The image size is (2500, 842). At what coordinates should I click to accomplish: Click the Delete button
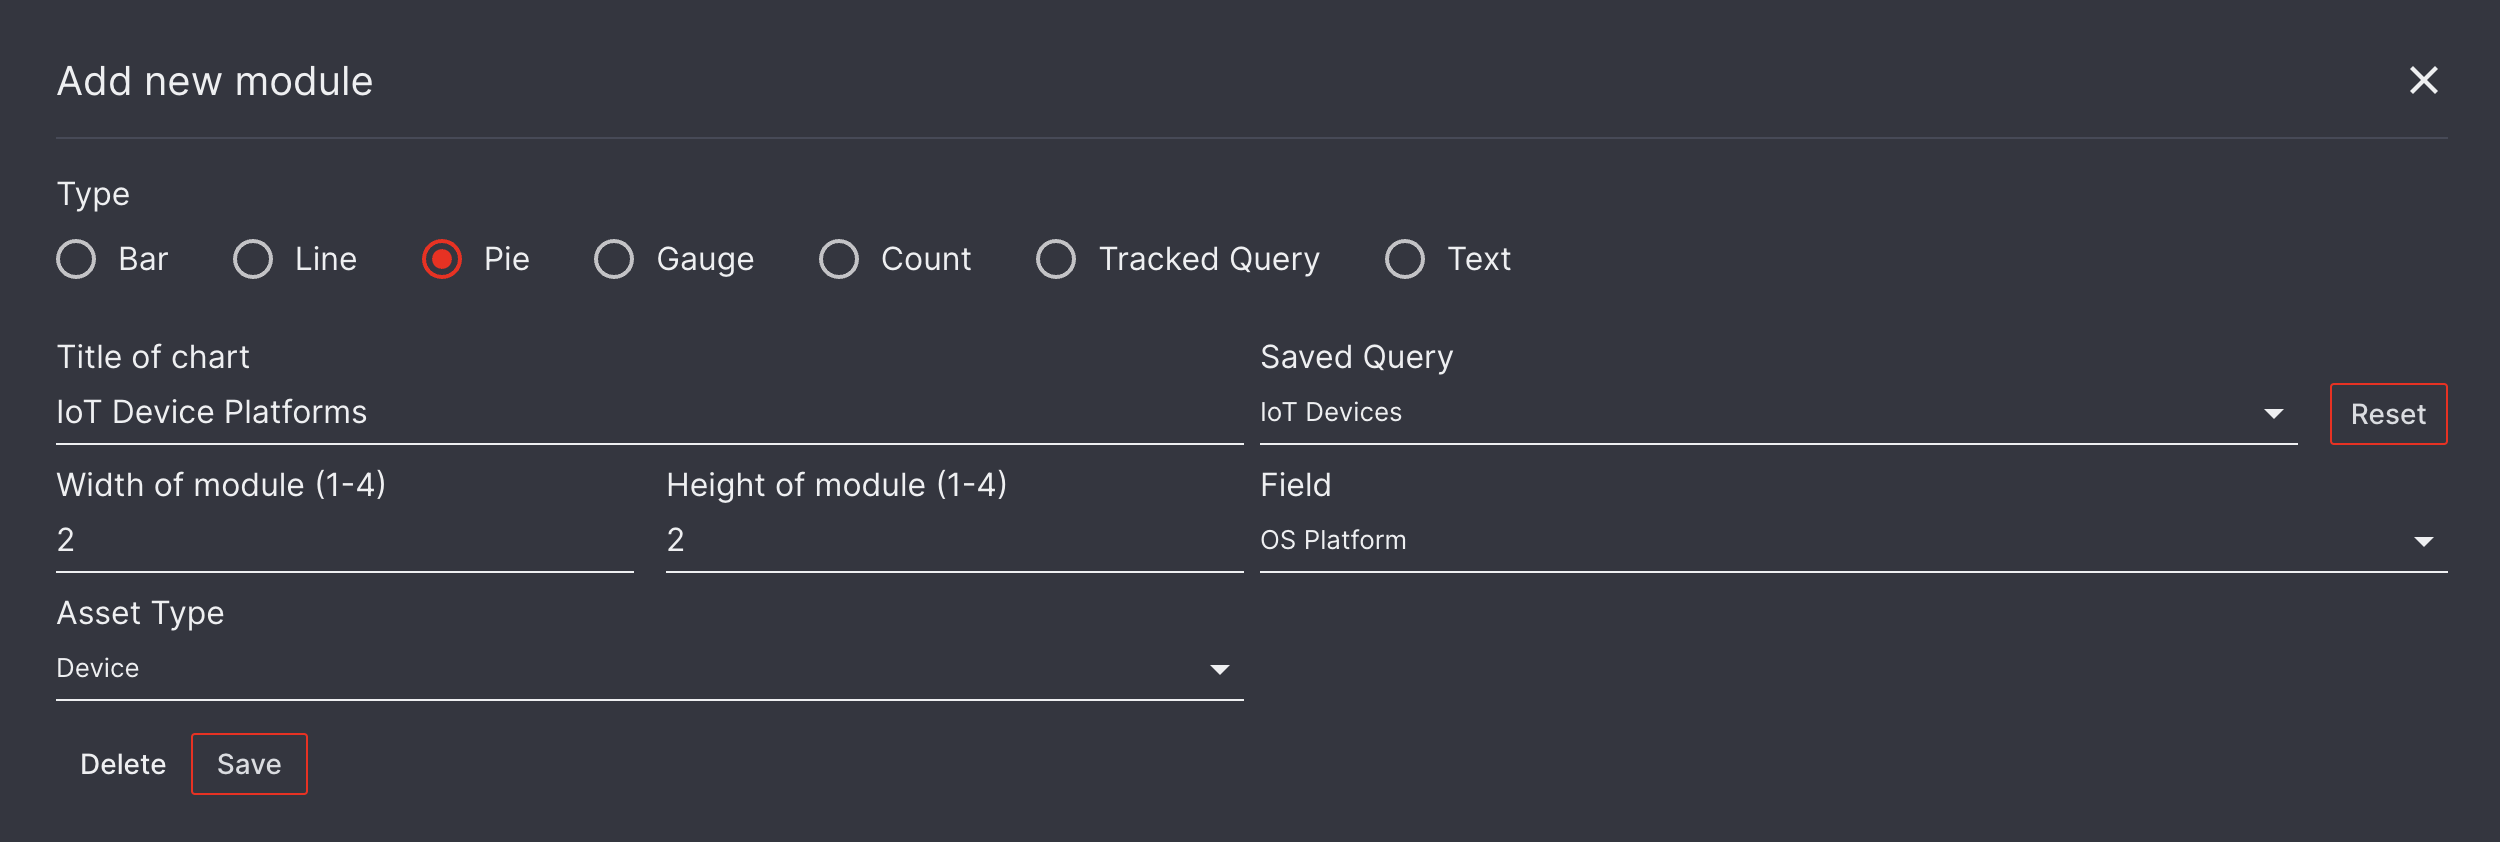123,764
